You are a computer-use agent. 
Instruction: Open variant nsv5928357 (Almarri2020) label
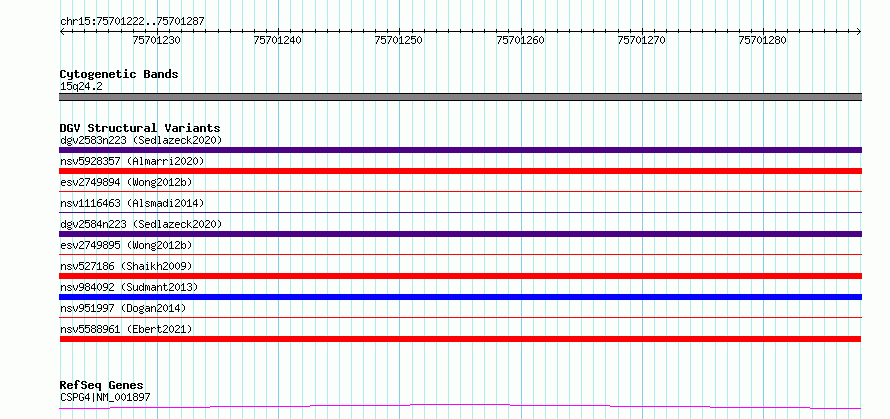pos(132,161)
